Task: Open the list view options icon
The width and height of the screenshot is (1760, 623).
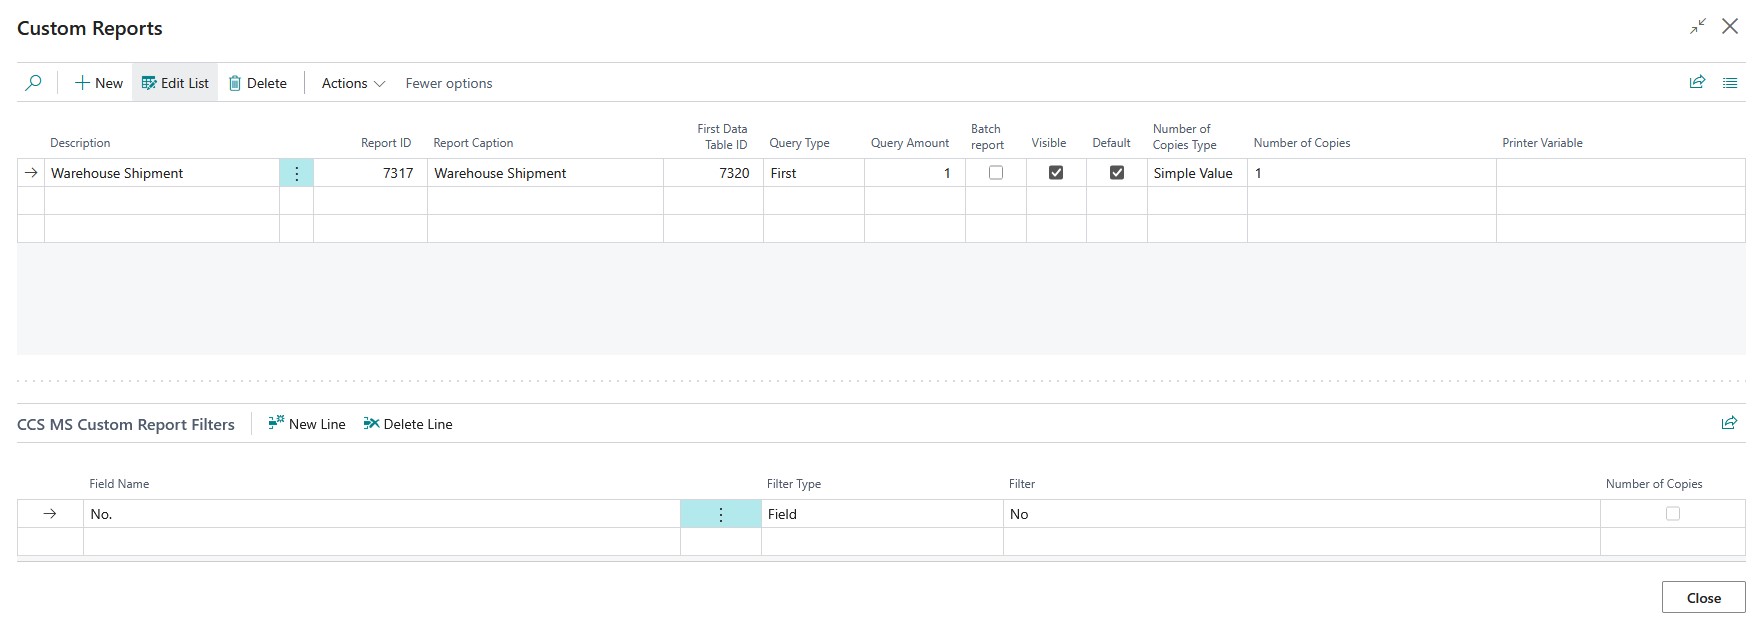Action: pyautogui.click(x=1730, y=83)
